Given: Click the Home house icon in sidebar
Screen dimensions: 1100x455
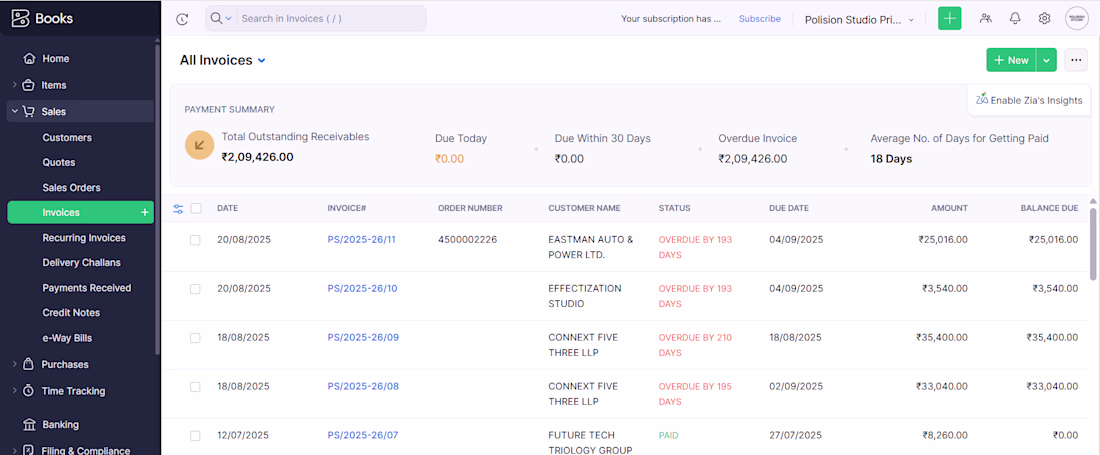Looking at the screenshot, I should (x=29, y=59).
